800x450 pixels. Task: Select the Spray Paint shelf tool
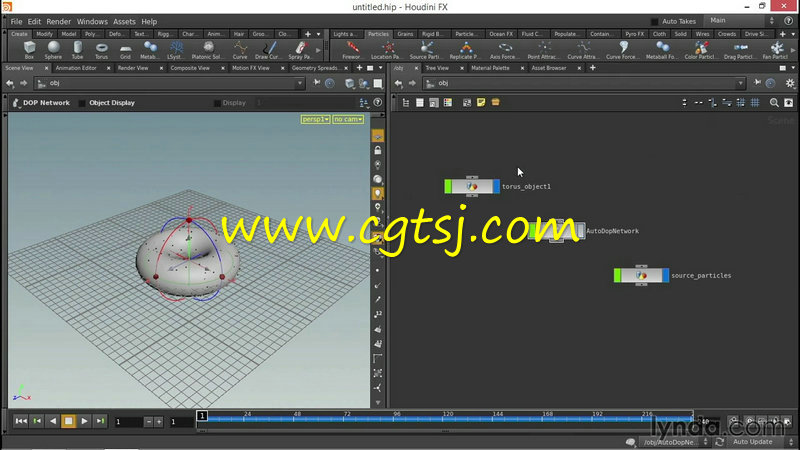(300, 50)
